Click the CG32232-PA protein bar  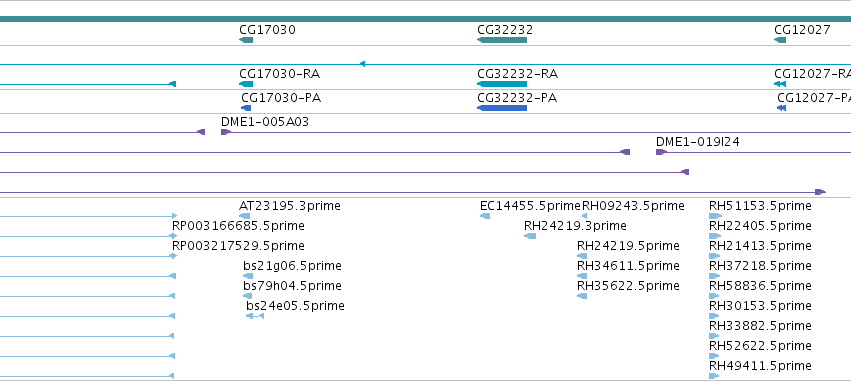pos(502,107)
